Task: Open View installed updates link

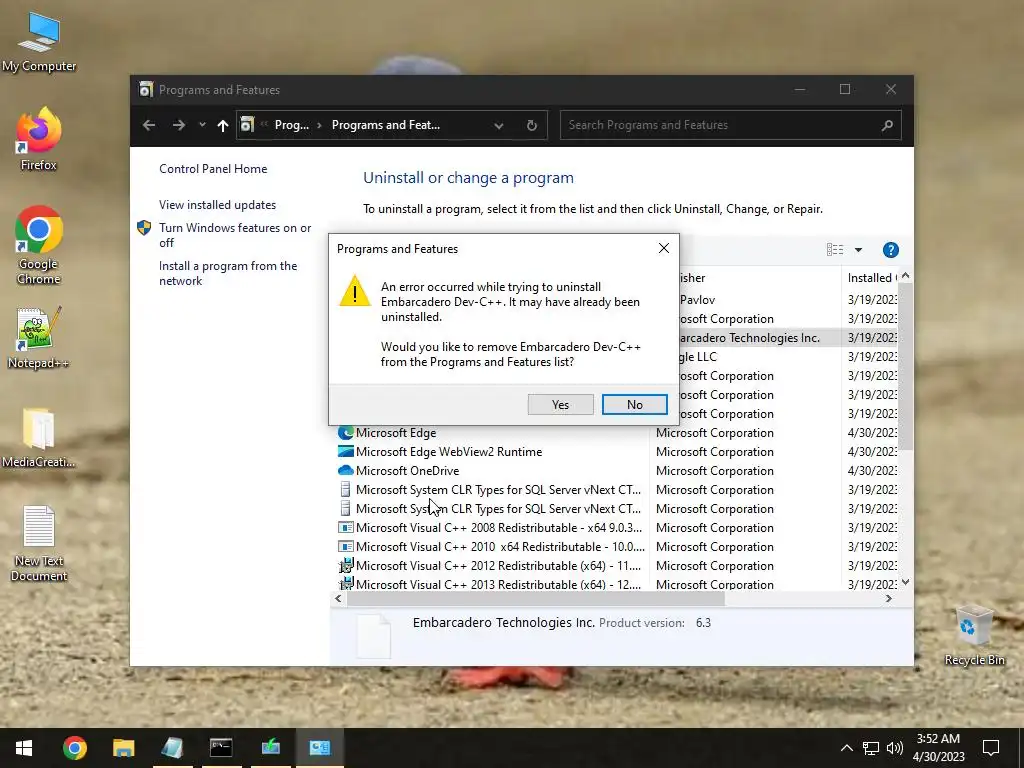Action: (x=217, y=204)
